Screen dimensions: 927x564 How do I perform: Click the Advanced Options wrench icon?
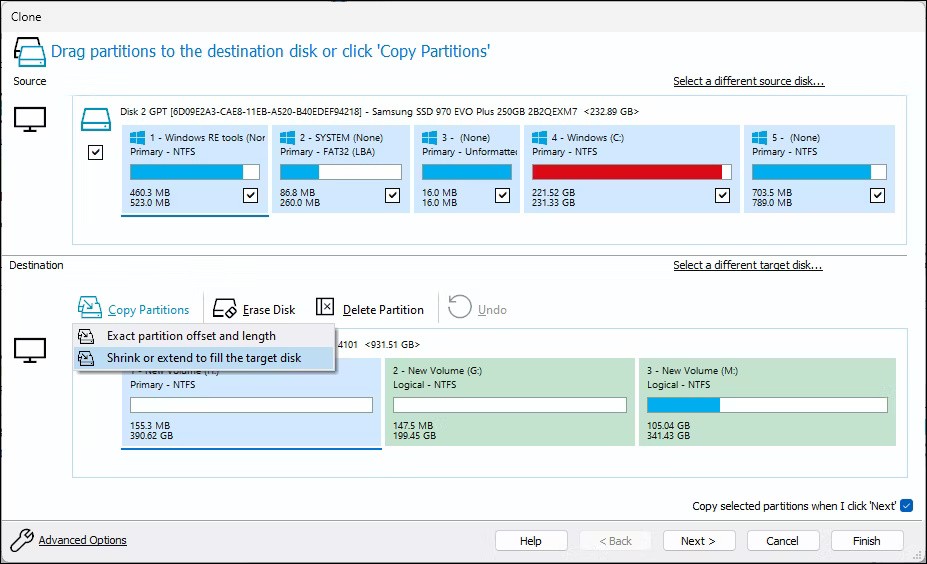(x=21, y=541)
